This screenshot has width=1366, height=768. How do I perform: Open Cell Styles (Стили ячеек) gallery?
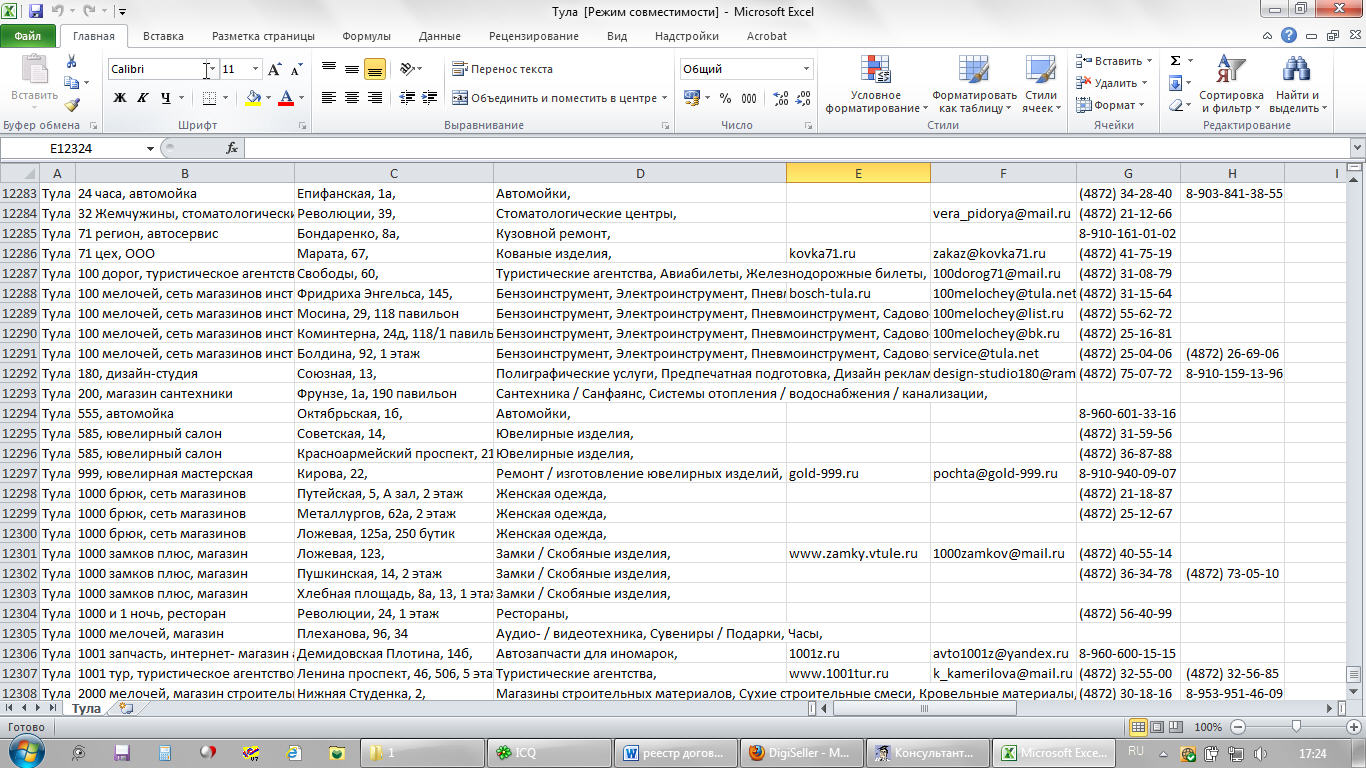[1041, 84]
